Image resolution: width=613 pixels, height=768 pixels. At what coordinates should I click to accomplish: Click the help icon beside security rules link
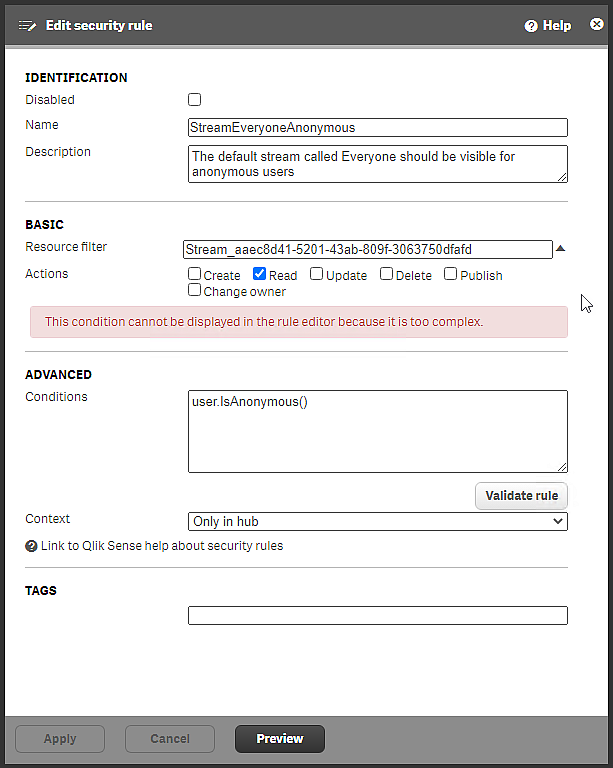click(31, 546)
